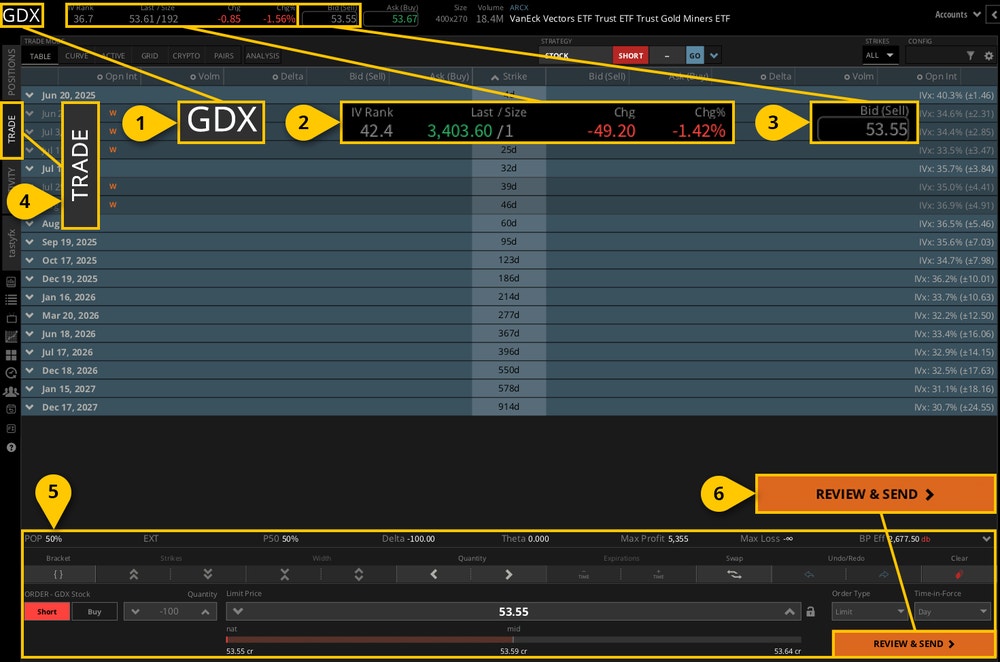Decrease quantity with left chevron icon
This screenshot has height=662, width=1000.
click(x=434, y=574)
